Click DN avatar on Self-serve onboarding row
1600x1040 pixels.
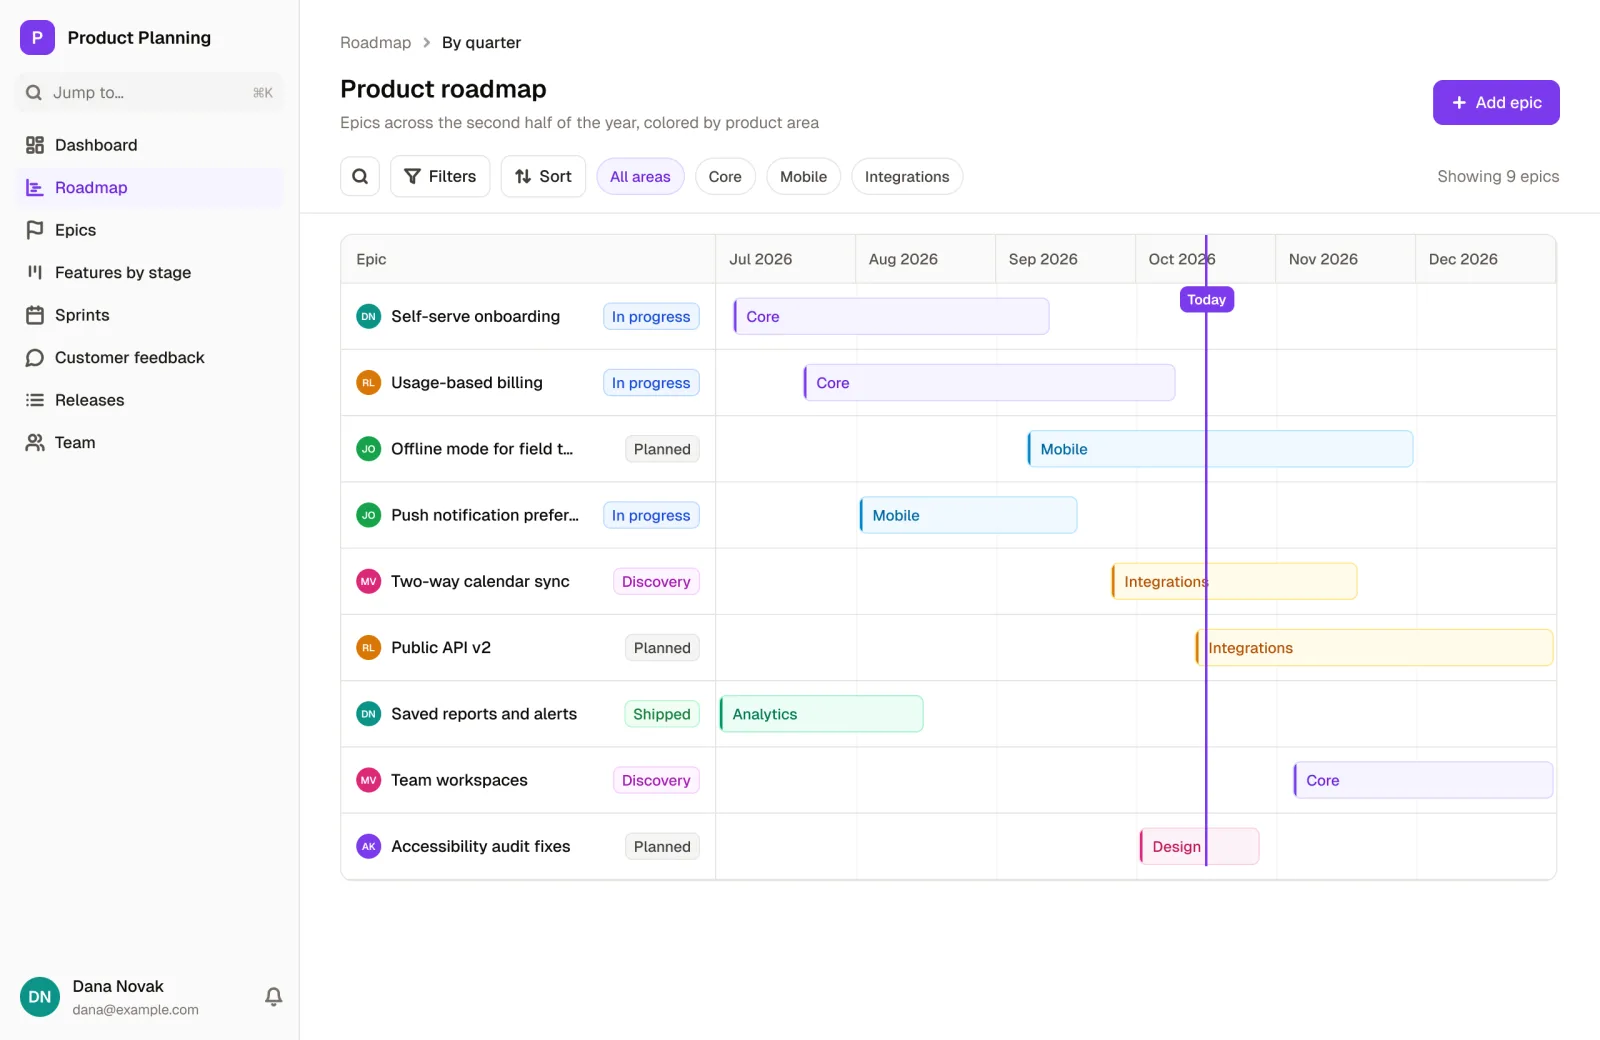click(x=369, y=317)
